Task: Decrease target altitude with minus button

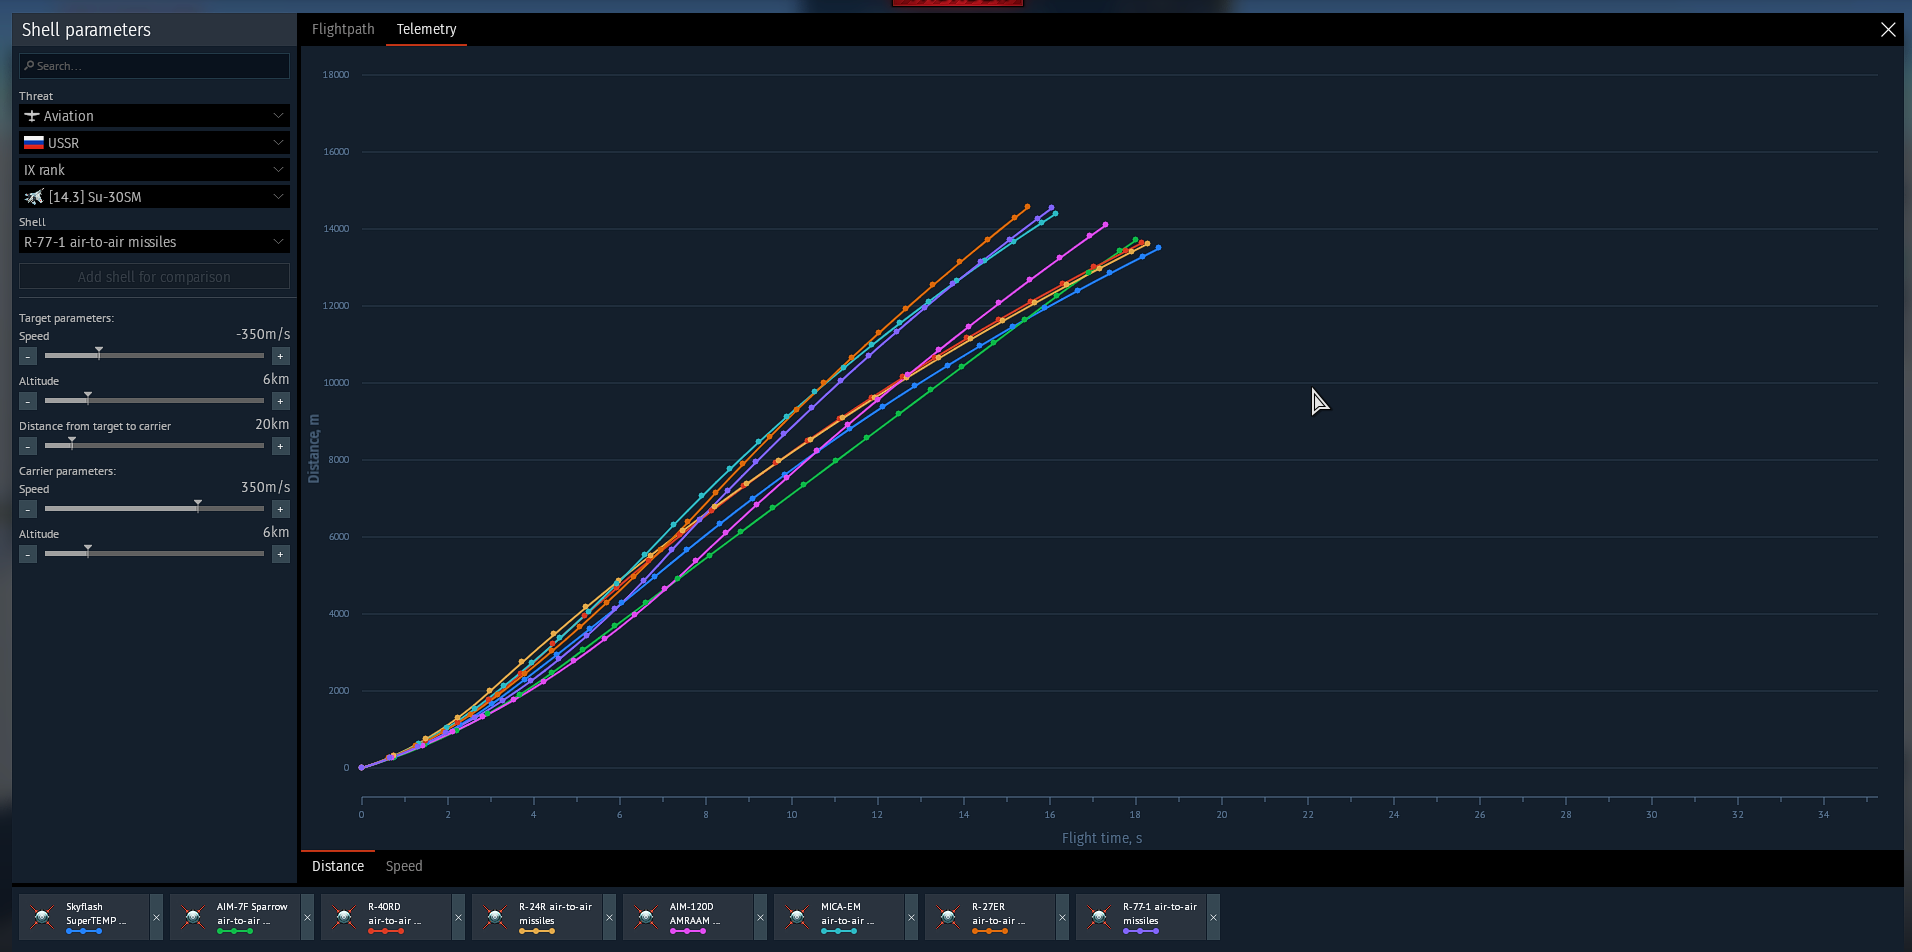Action: tap(28, 401)
